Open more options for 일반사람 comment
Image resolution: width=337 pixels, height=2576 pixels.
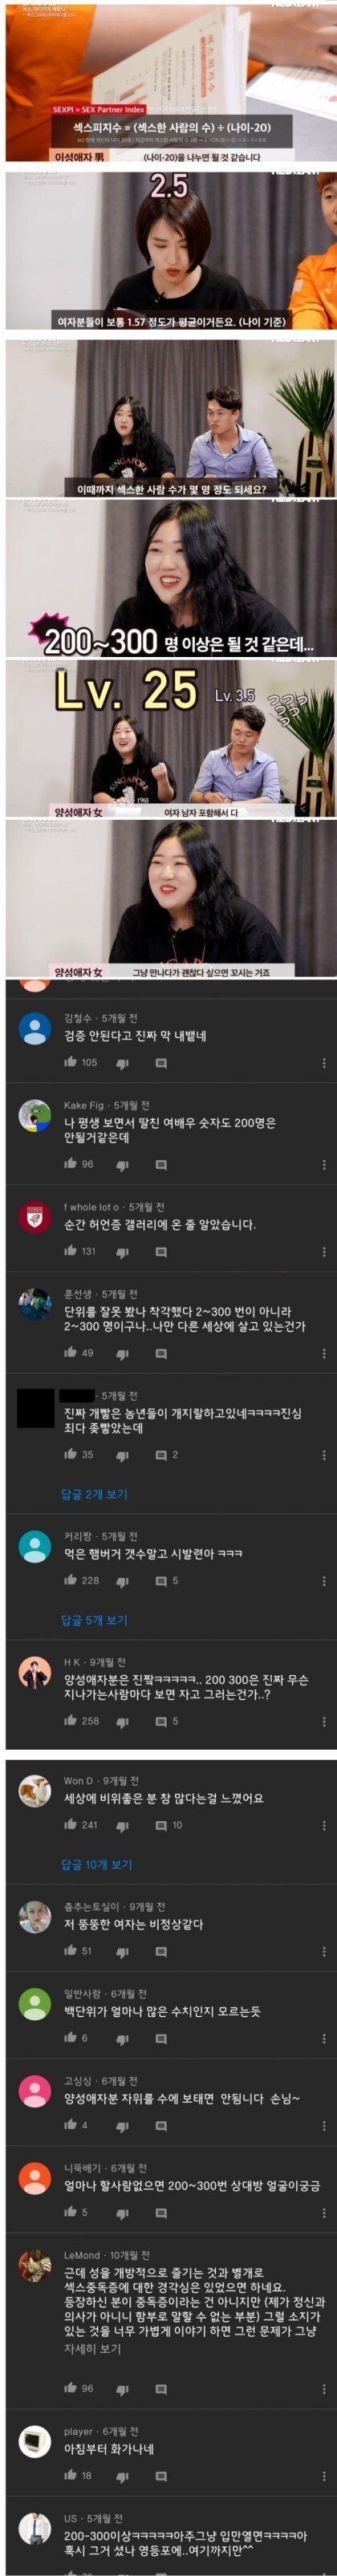pos(324,2037)
